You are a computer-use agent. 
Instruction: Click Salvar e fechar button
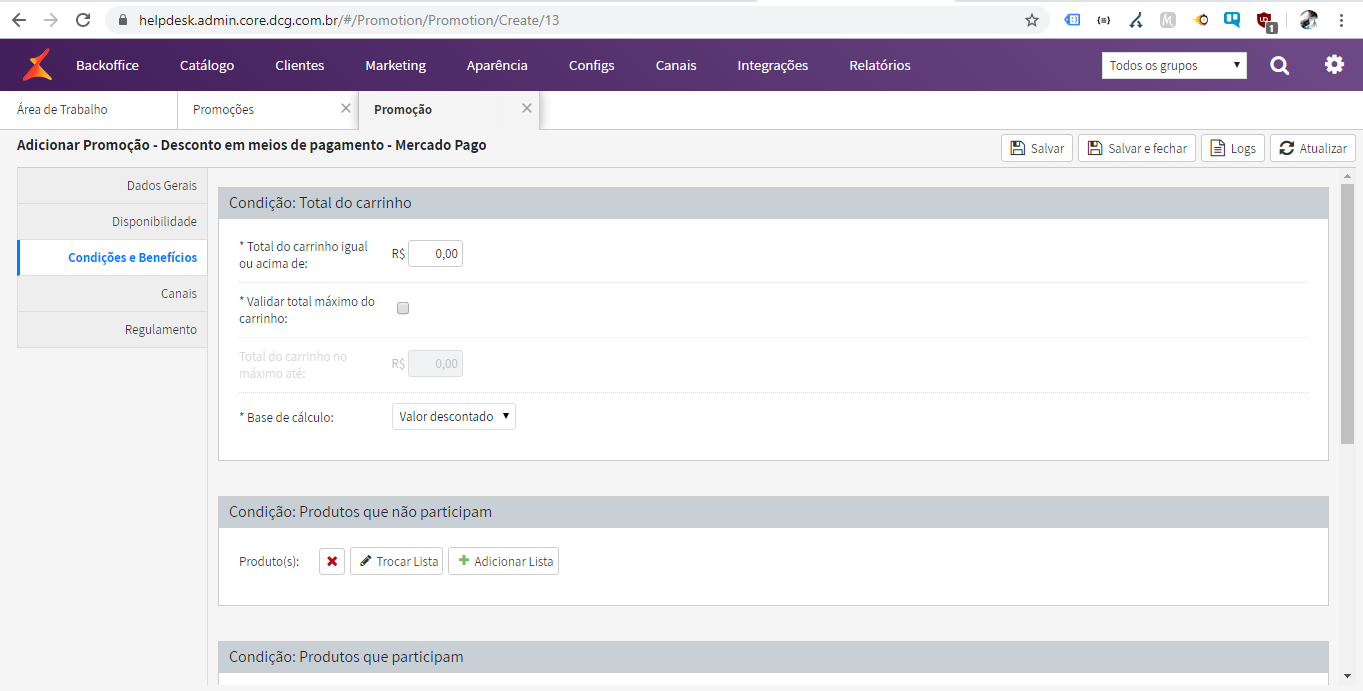(x=1137, y=148)
